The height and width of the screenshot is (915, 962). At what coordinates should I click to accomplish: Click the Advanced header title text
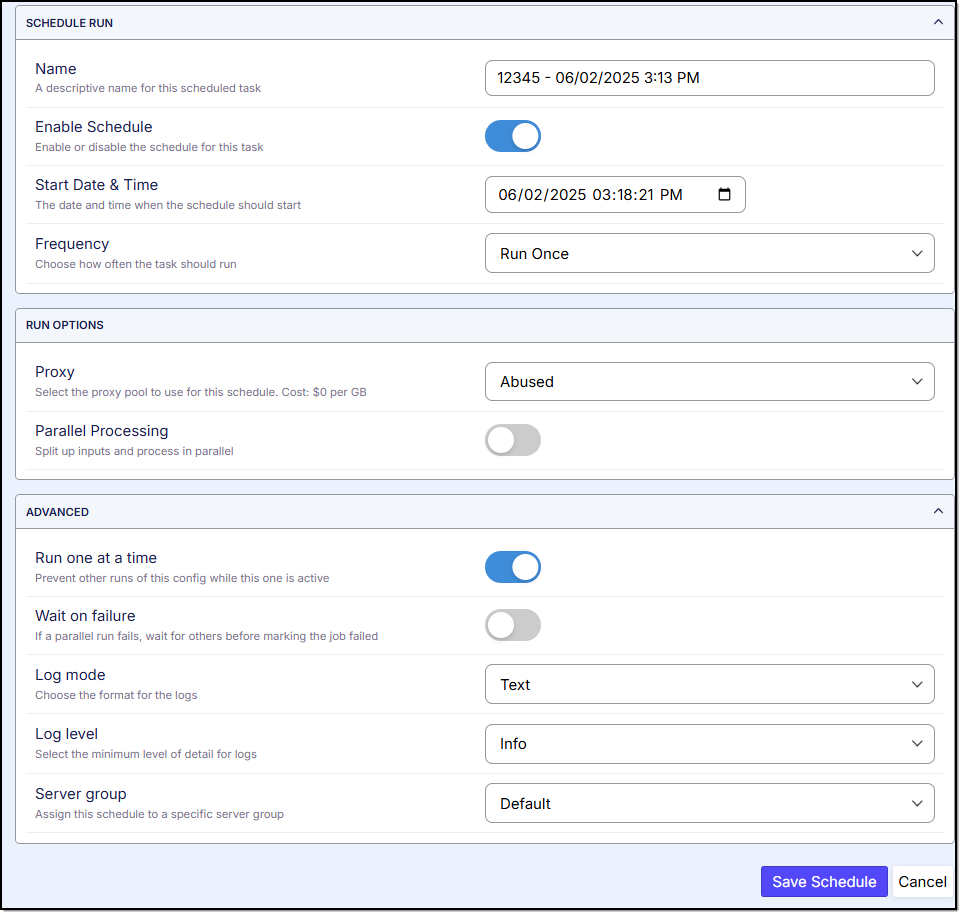click(x=57, y=512)
